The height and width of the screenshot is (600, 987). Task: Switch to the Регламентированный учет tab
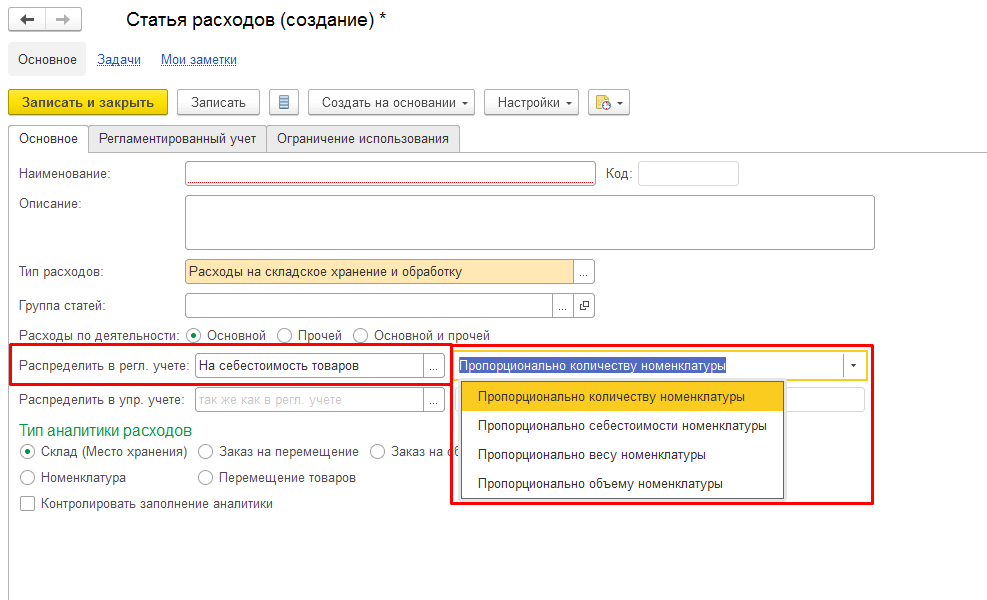[177, 139]
